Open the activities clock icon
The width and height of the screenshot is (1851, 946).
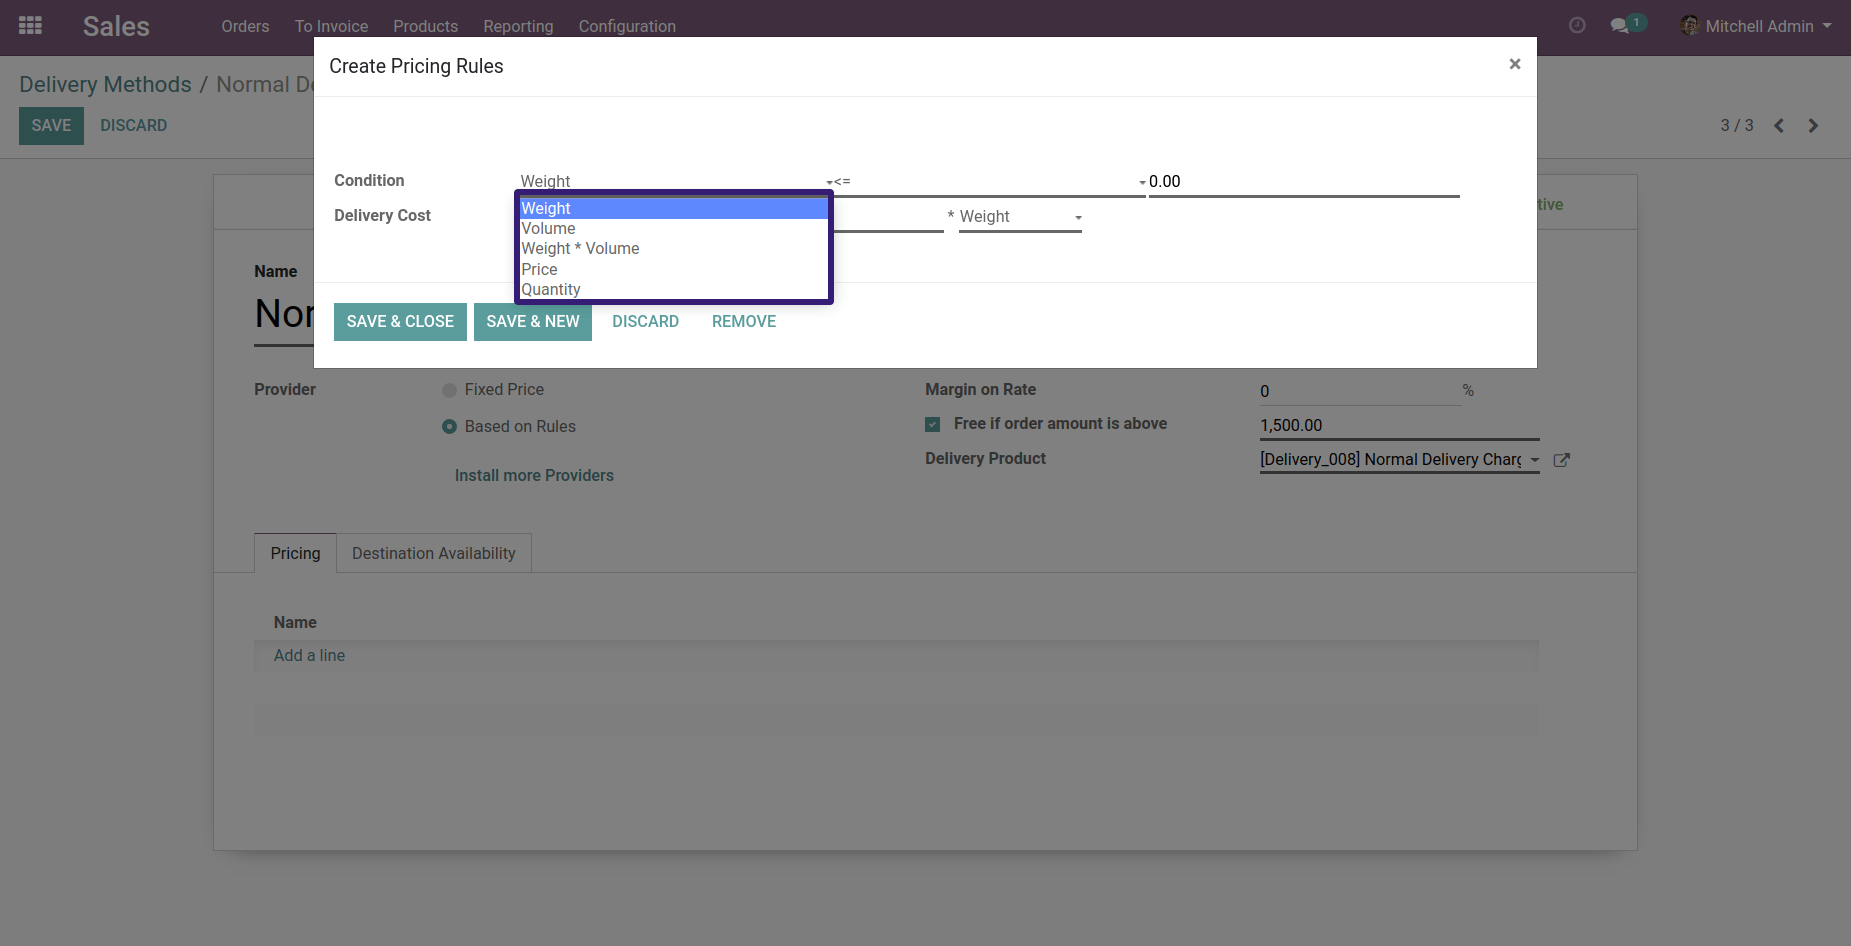coord(1577,26)
